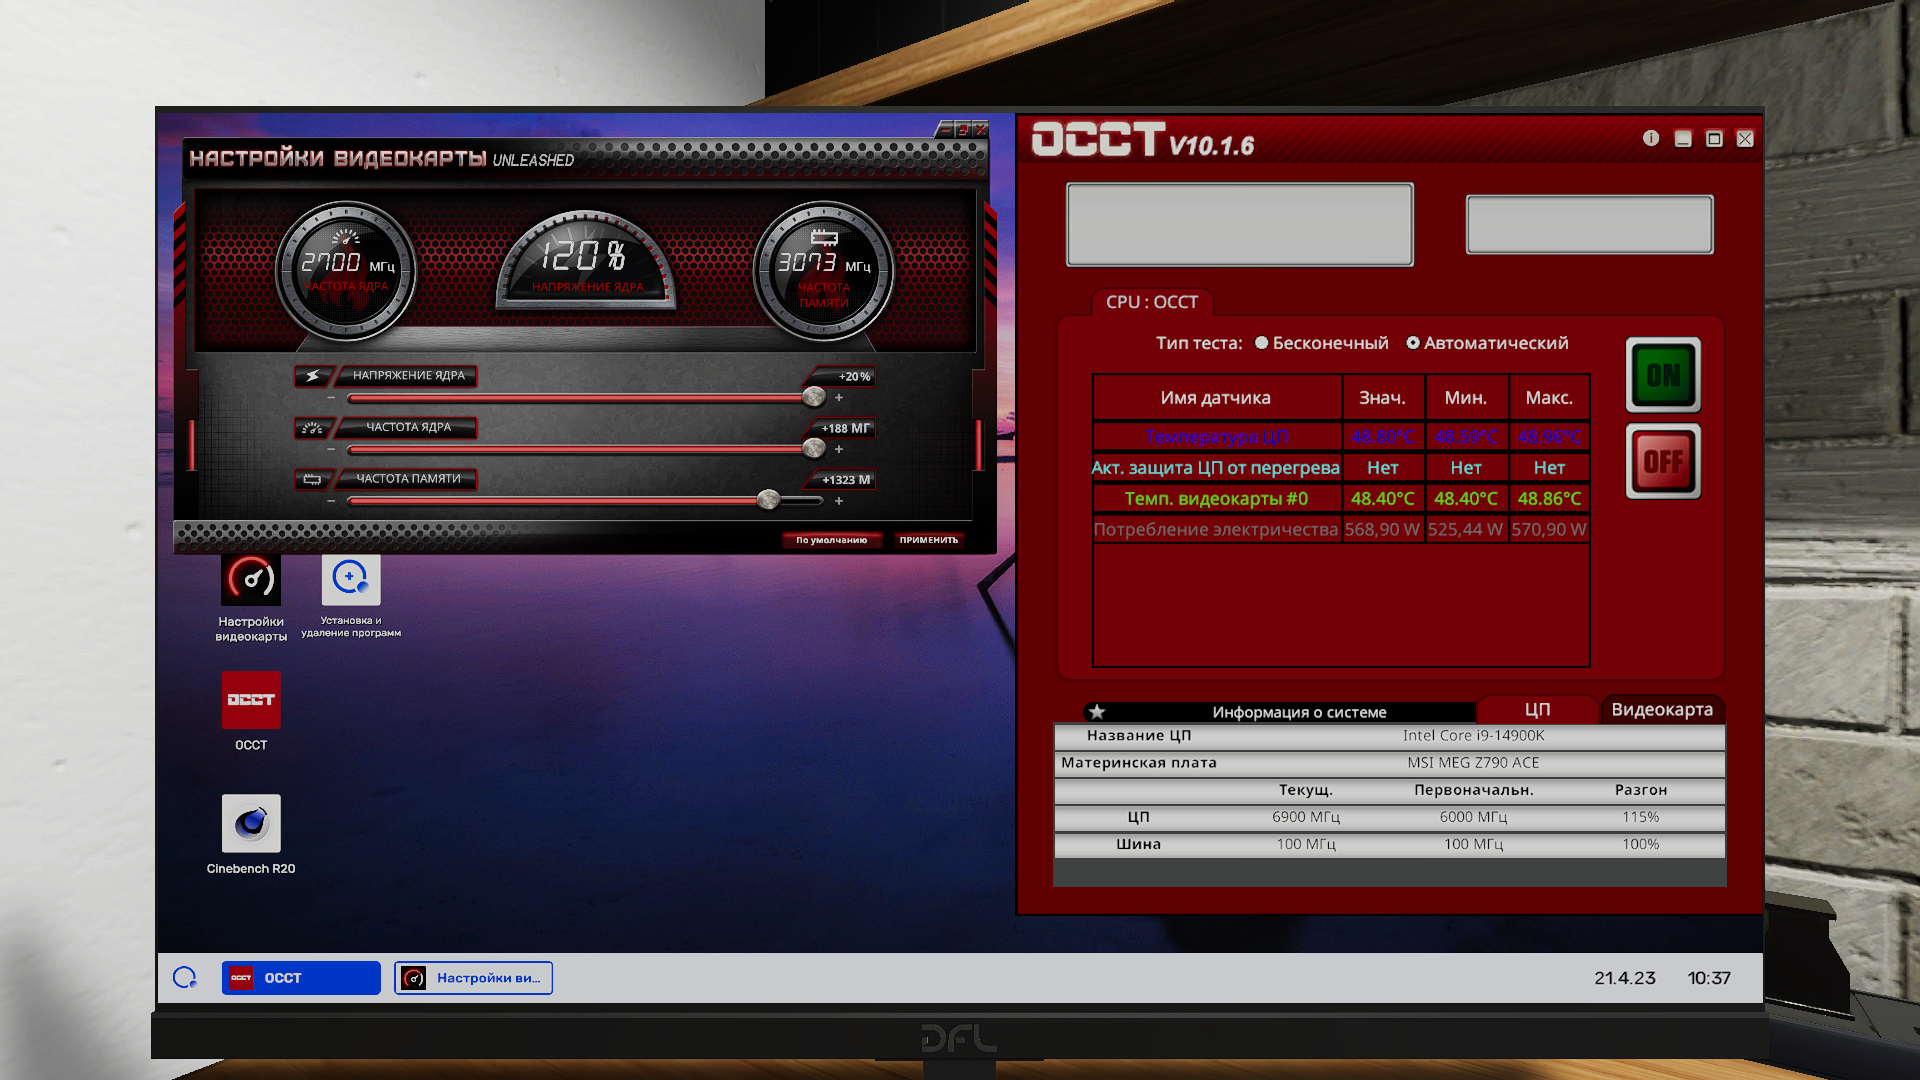Image resolution: width=1920 pixels, height=1080 pixels.
Task: Select Акт. защита ЦП от перегрева row
Action: 1341,467
